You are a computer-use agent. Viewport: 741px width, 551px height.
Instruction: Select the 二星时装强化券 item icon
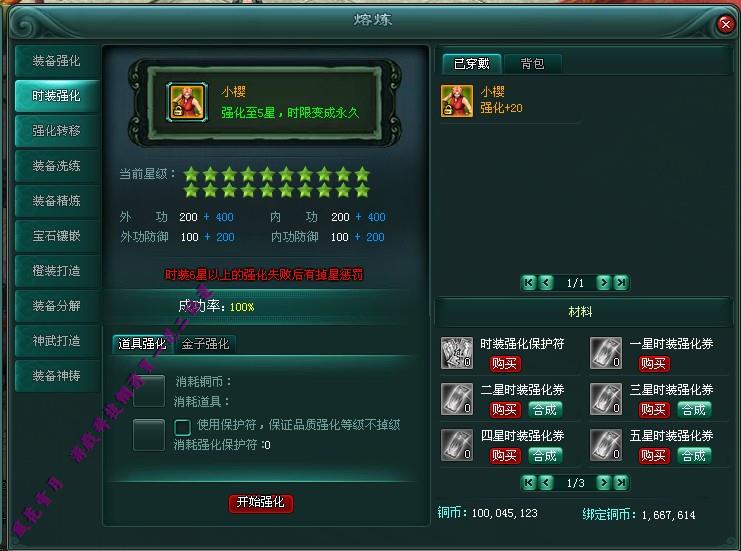pyautogui.click(x=457, y=399)
